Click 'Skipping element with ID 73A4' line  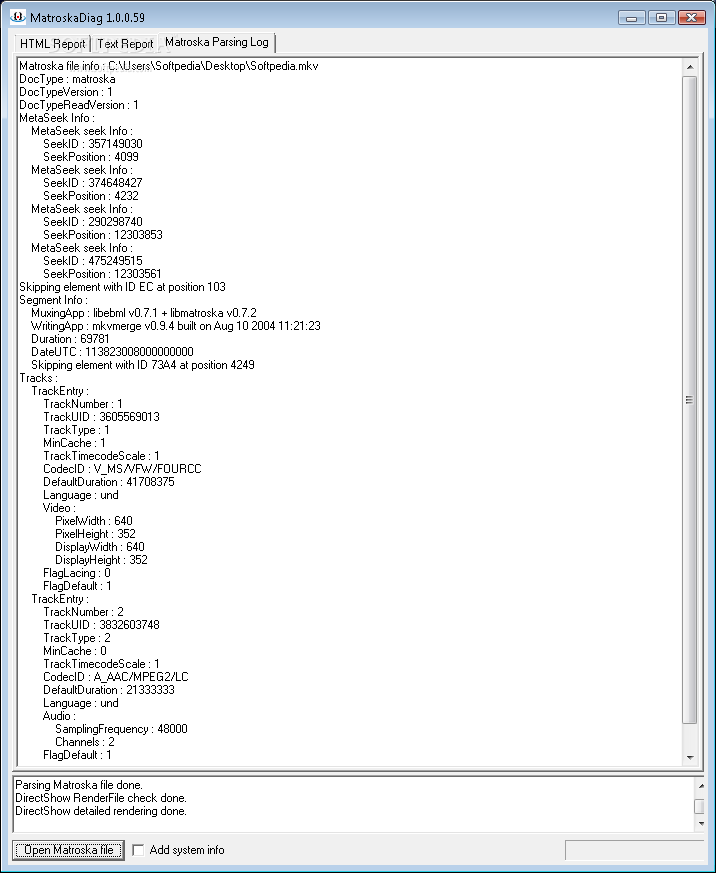tap(143, 365)
